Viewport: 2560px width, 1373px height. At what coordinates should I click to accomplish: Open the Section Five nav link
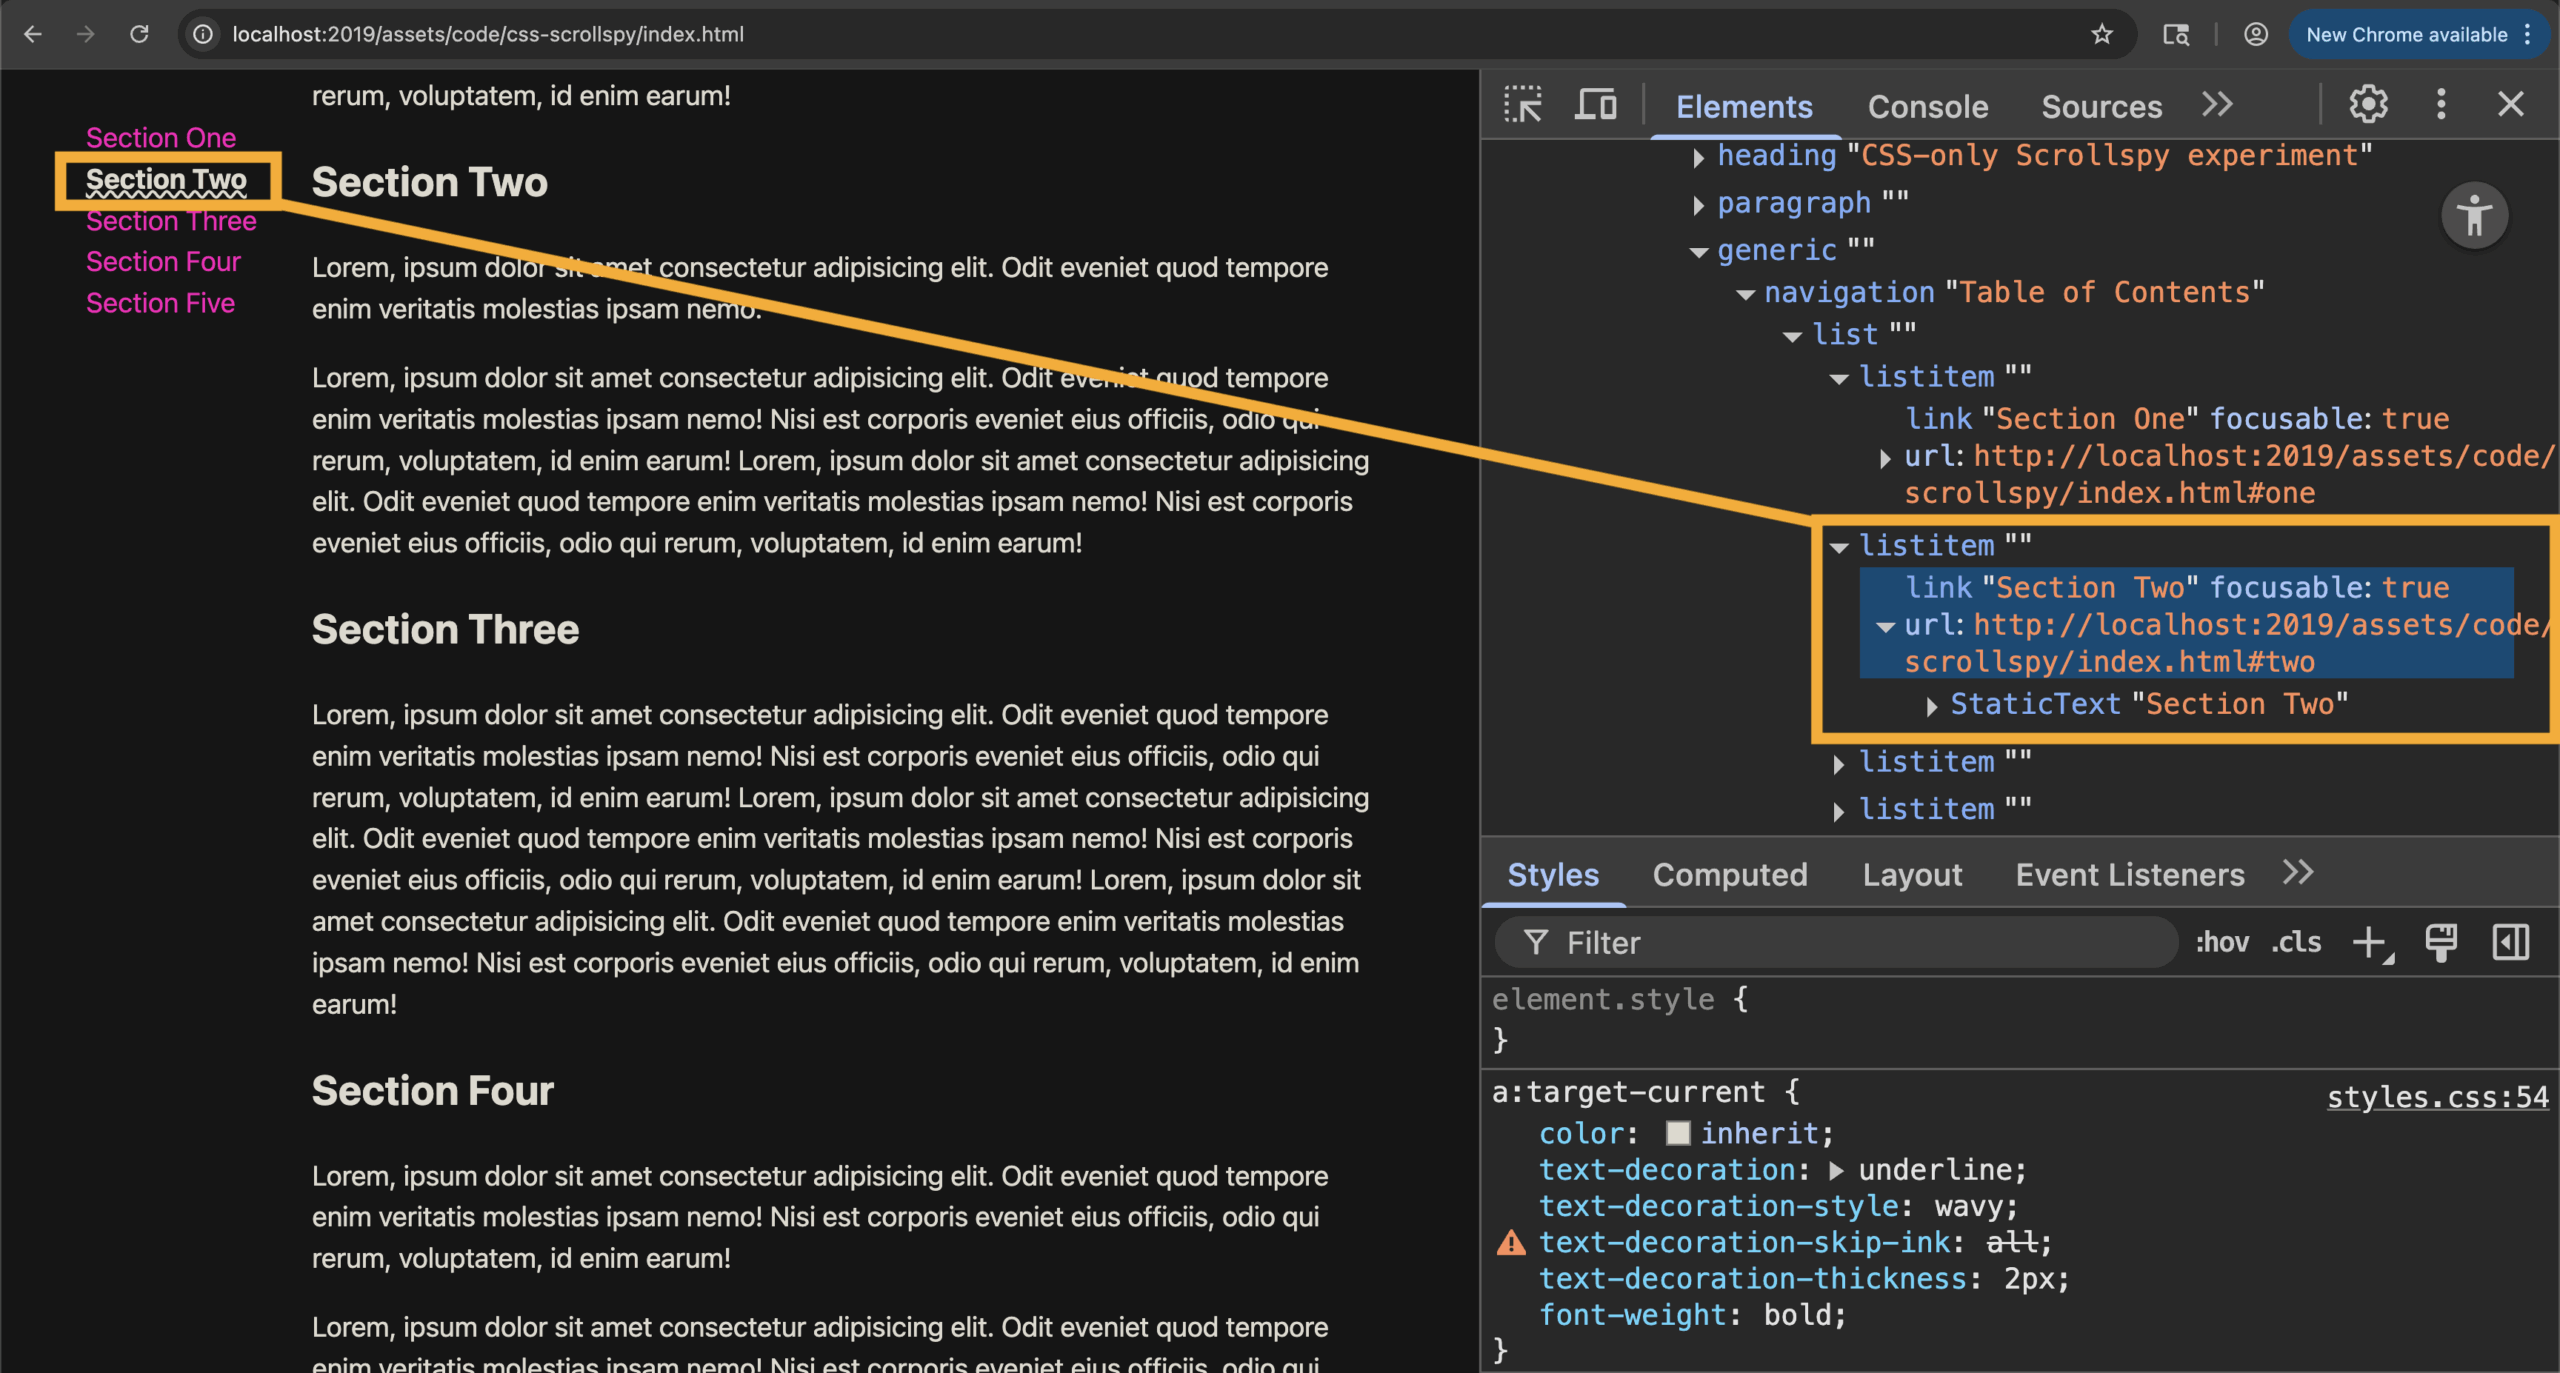(x=160, y=303)
